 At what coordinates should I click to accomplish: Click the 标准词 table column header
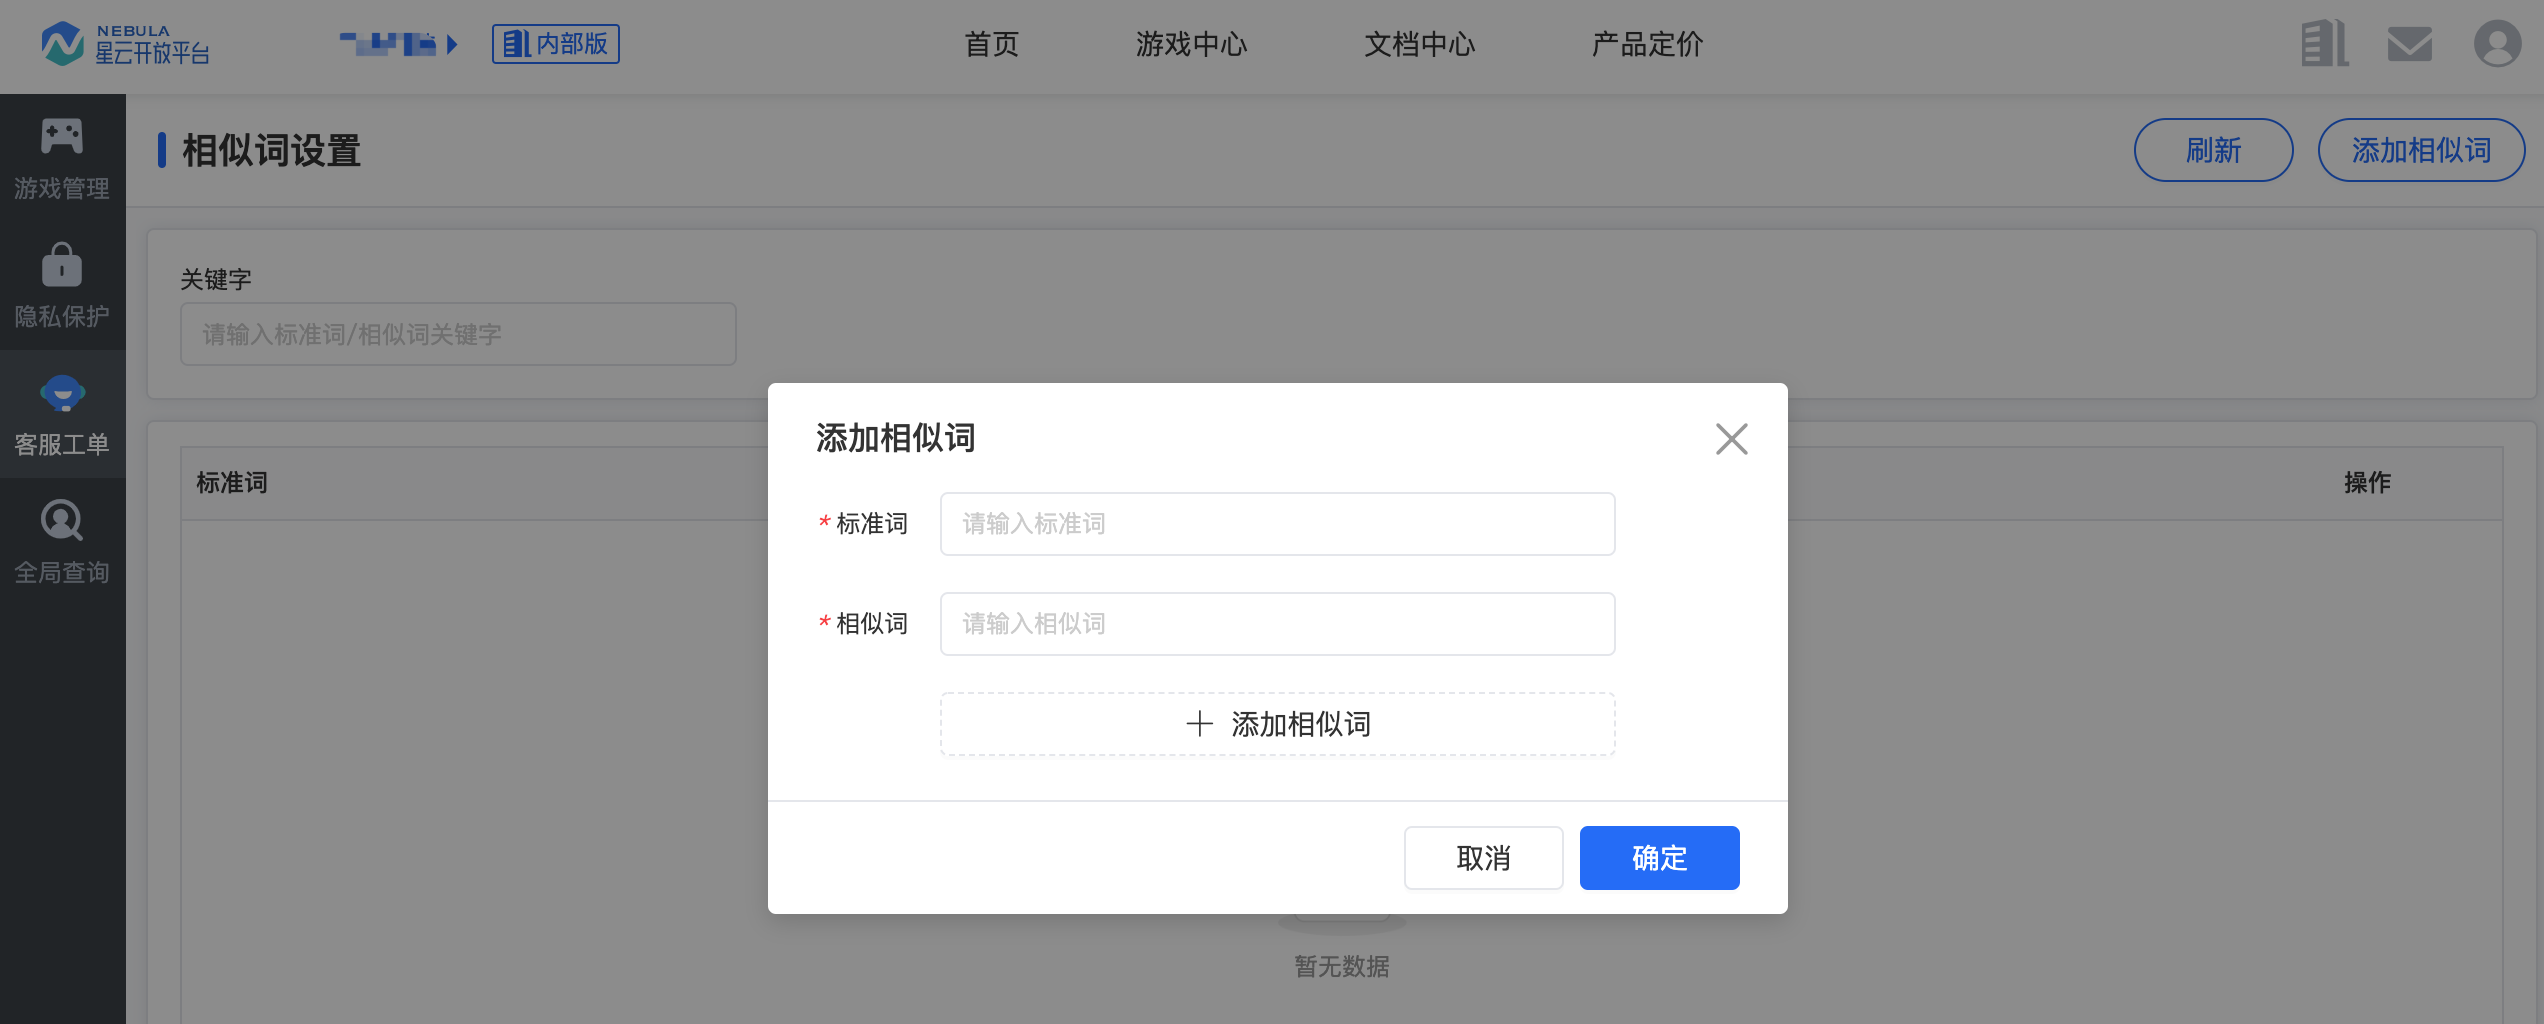coord(232,483)
